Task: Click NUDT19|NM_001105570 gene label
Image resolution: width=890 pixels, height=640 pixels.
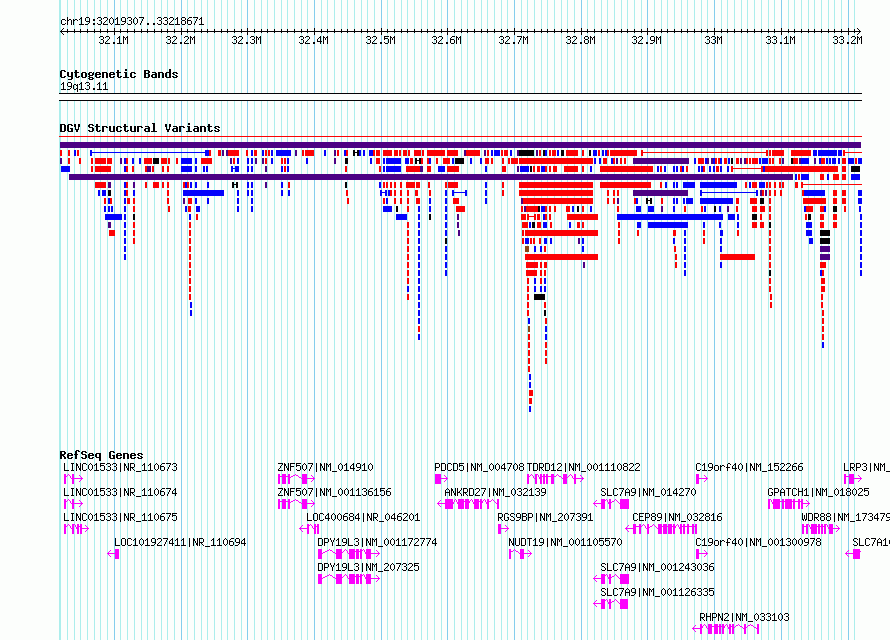Action: [565, 542]
